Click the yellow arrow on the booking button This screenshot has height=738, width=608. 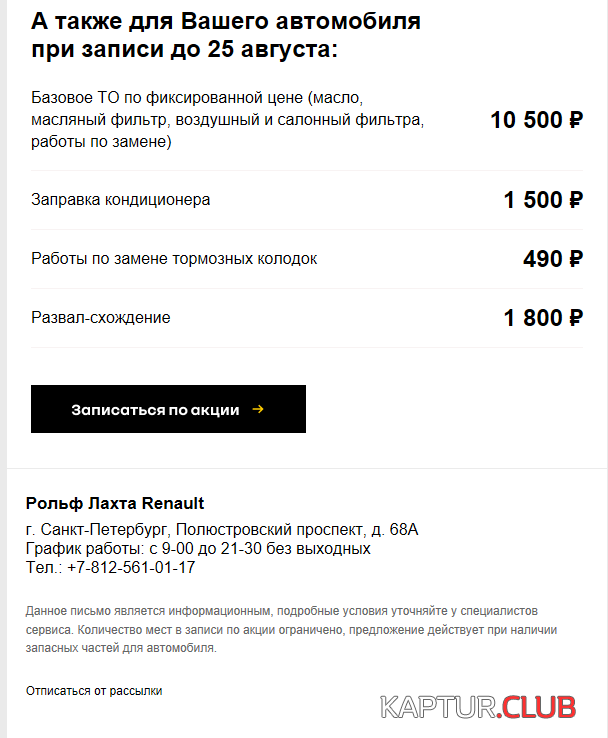[258, 409]
